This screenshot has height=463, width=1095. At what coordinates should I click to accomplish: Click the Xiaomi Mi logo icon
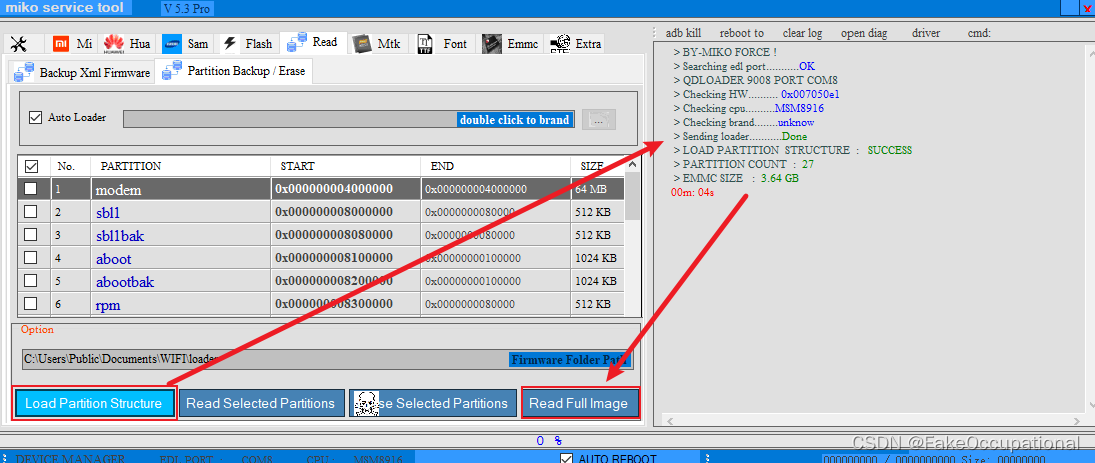(61, 43)
